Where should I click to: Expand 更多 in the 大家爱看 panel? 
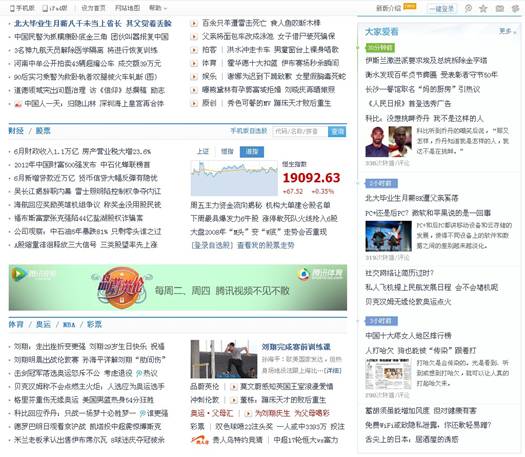pyautogui.click(x=507, y=31)
